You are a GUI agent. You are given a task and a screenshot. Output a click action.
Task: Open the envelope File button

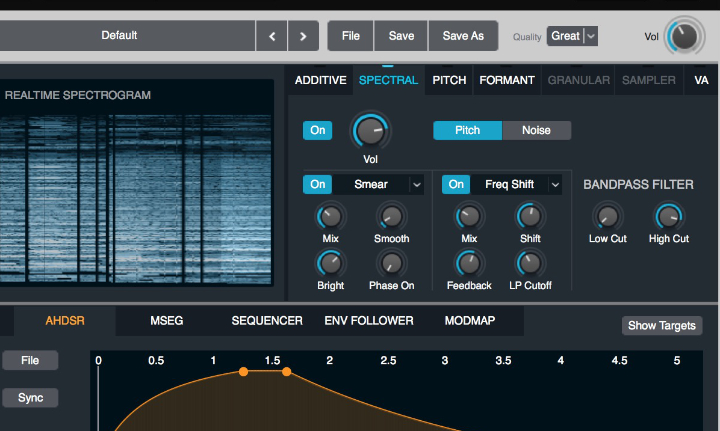pos(30,360)
